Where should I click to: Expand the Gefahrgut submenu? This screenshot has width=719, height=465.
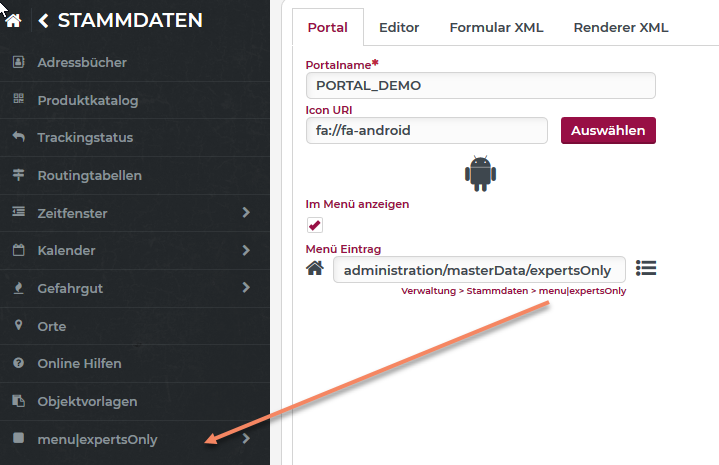tap(246, 288)
